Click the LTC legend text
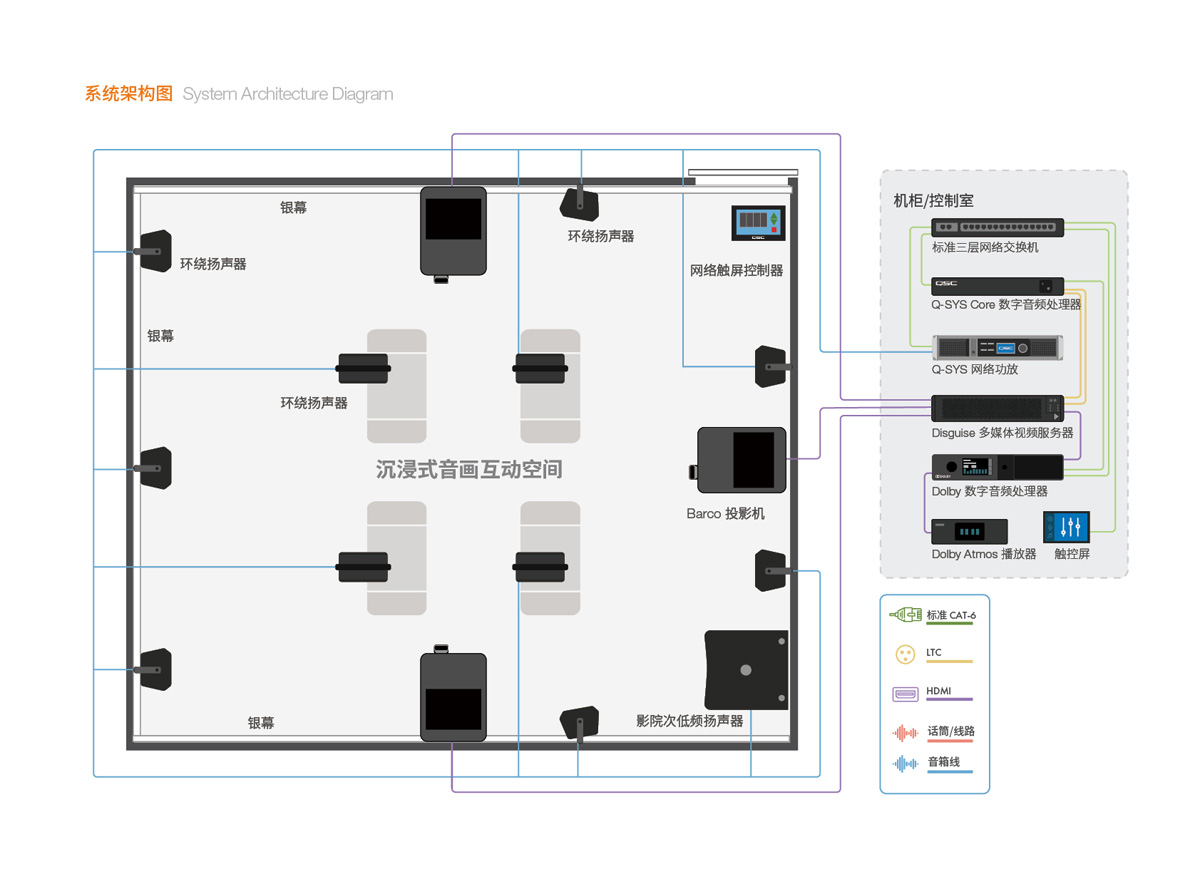This screenshot has height=884, width=1200. (x=934, y=653)
